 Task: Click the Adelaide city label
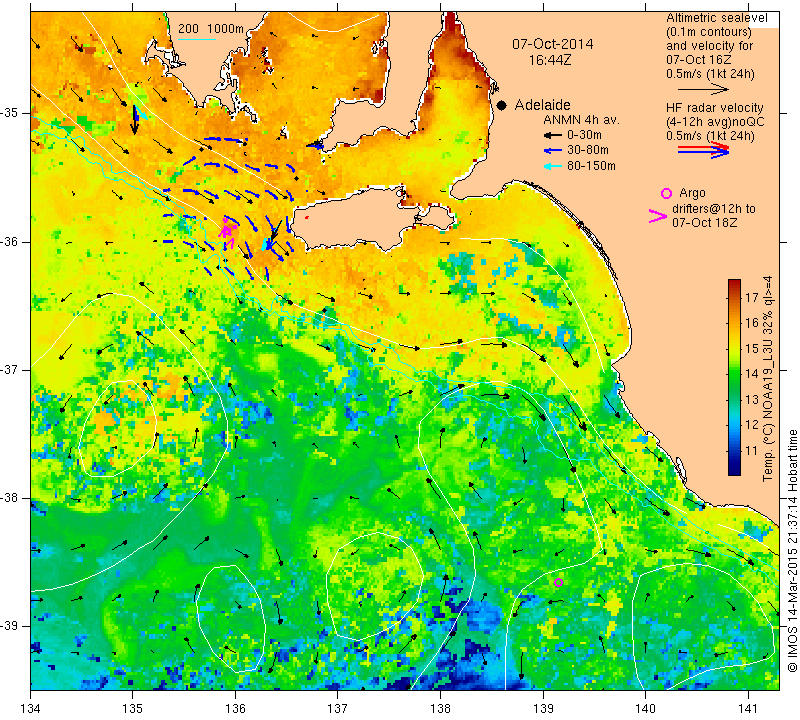point(542,105)
